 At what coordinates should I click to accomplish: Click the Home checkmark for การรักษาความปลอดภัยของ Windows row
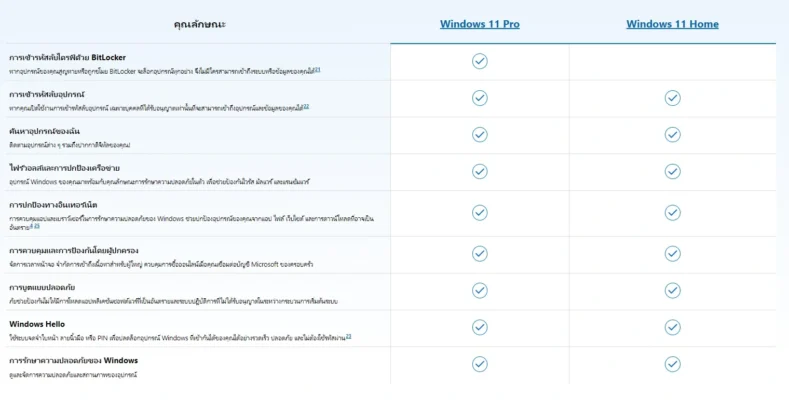[x=672, y=363]
